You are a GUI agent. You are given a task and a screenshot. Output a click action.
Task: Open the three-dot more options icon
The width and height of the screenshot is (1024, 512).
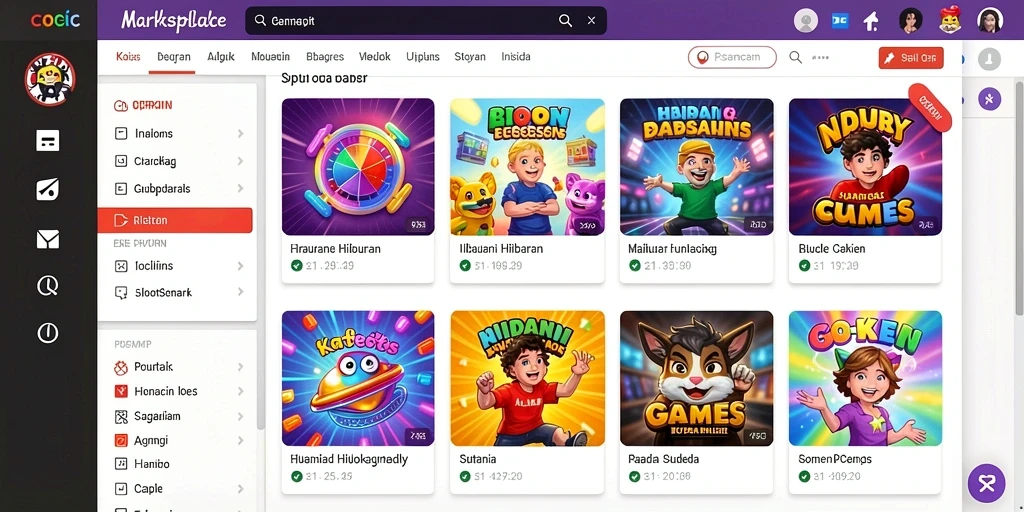(x=820, y=57)
